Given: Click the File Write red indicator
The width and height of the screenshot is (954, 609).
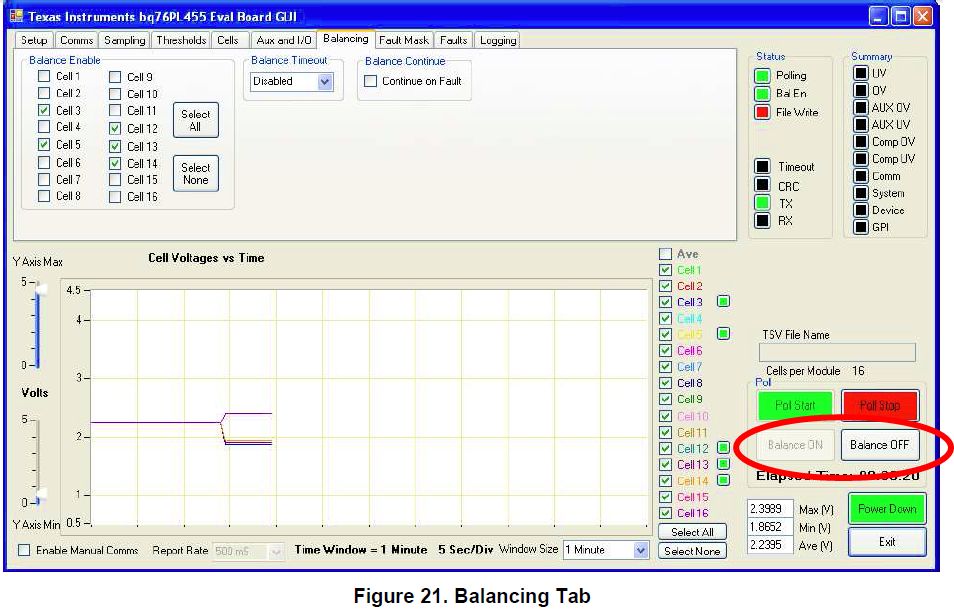Looking at the screenshot, I should [762, 112].
